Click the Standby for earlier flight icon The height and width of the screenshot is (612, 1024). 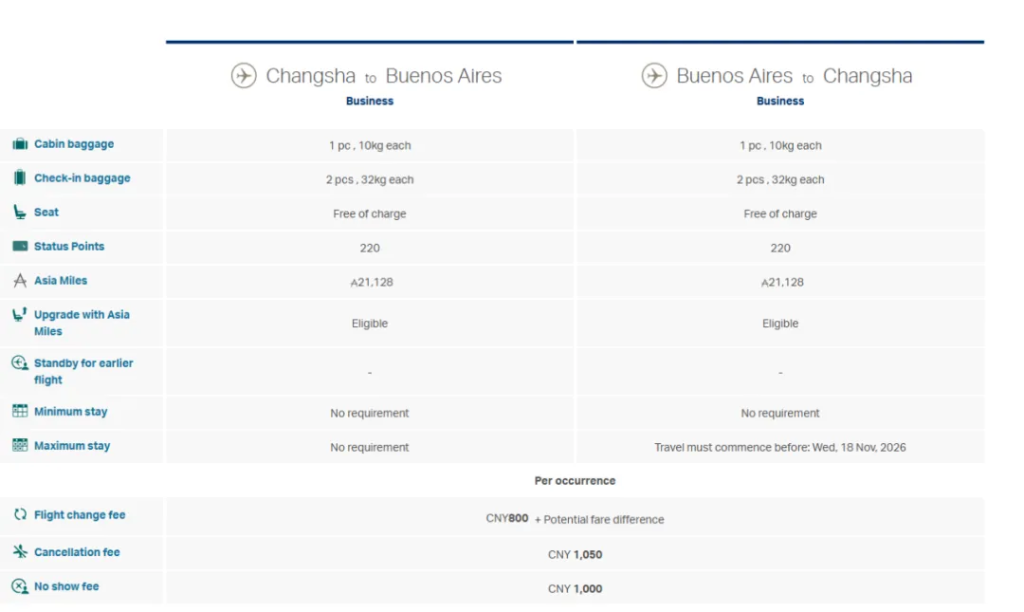point(20,364)
